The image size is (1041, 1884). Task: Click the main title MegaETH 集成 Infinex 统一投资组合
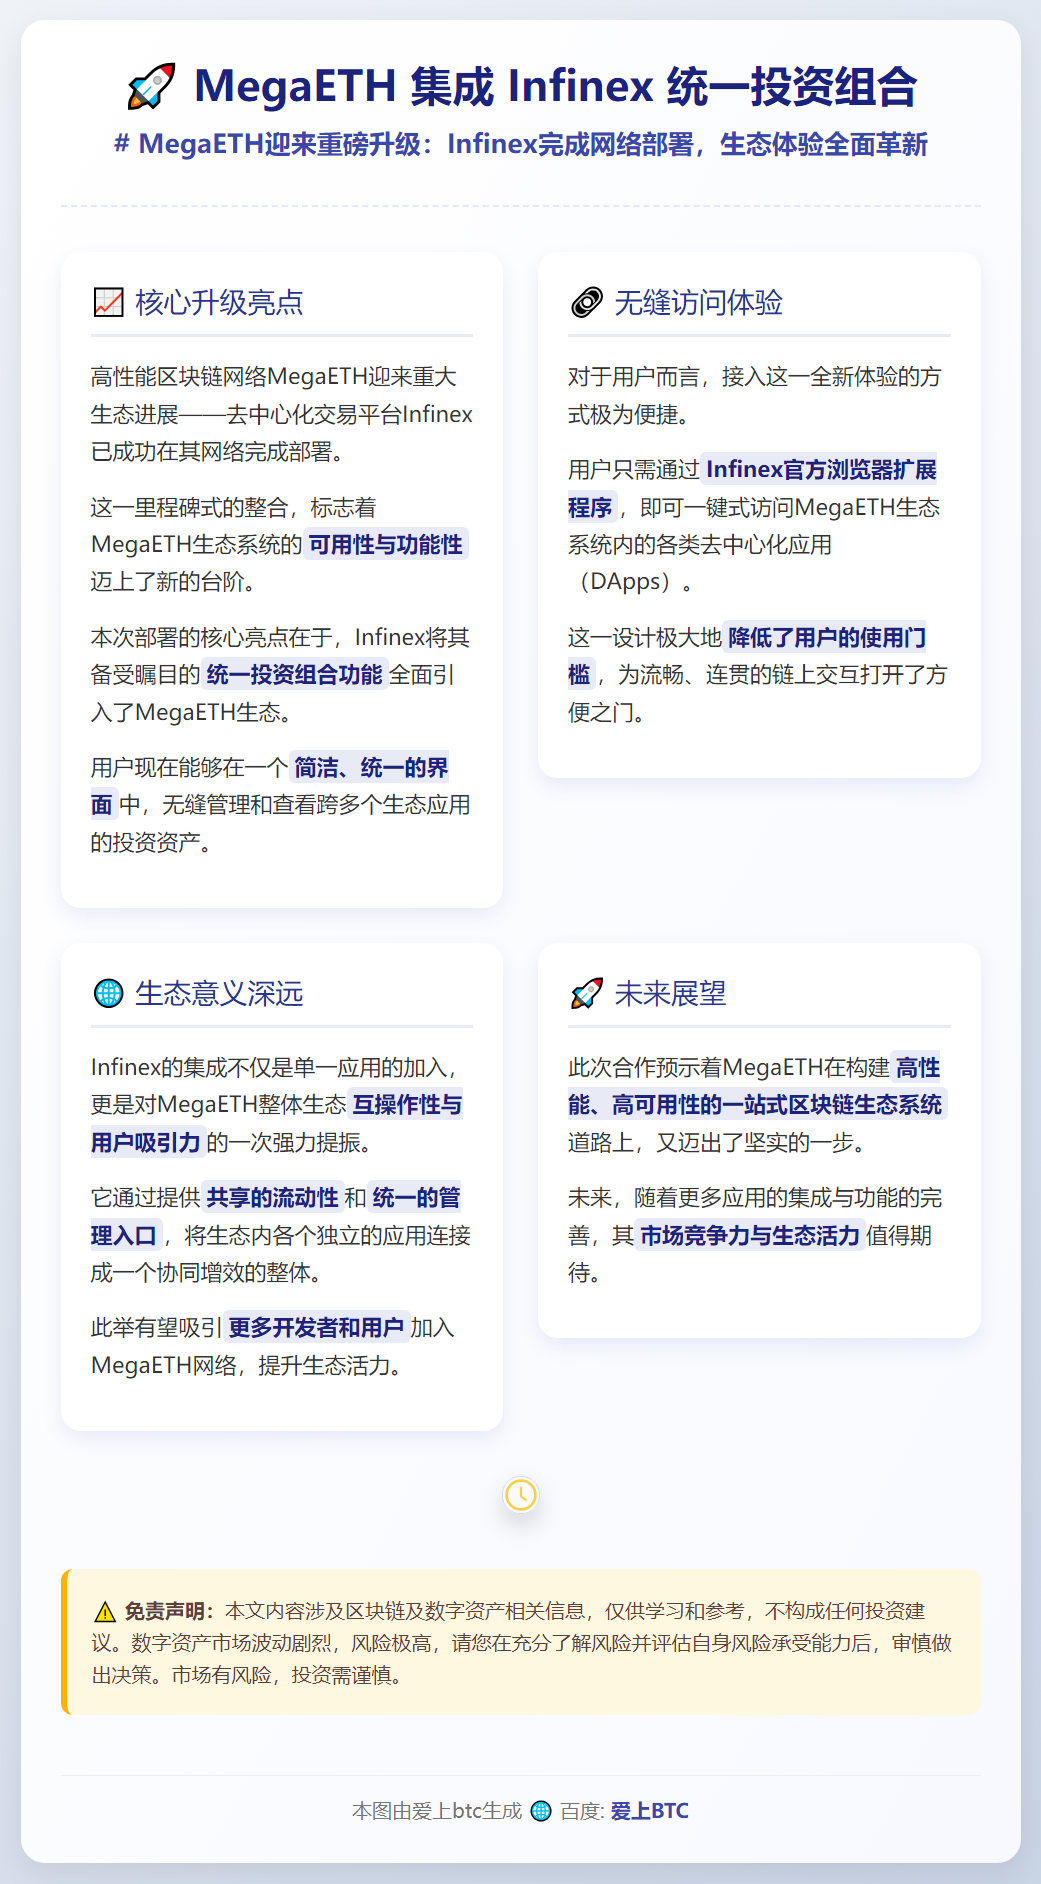point(555,86)
